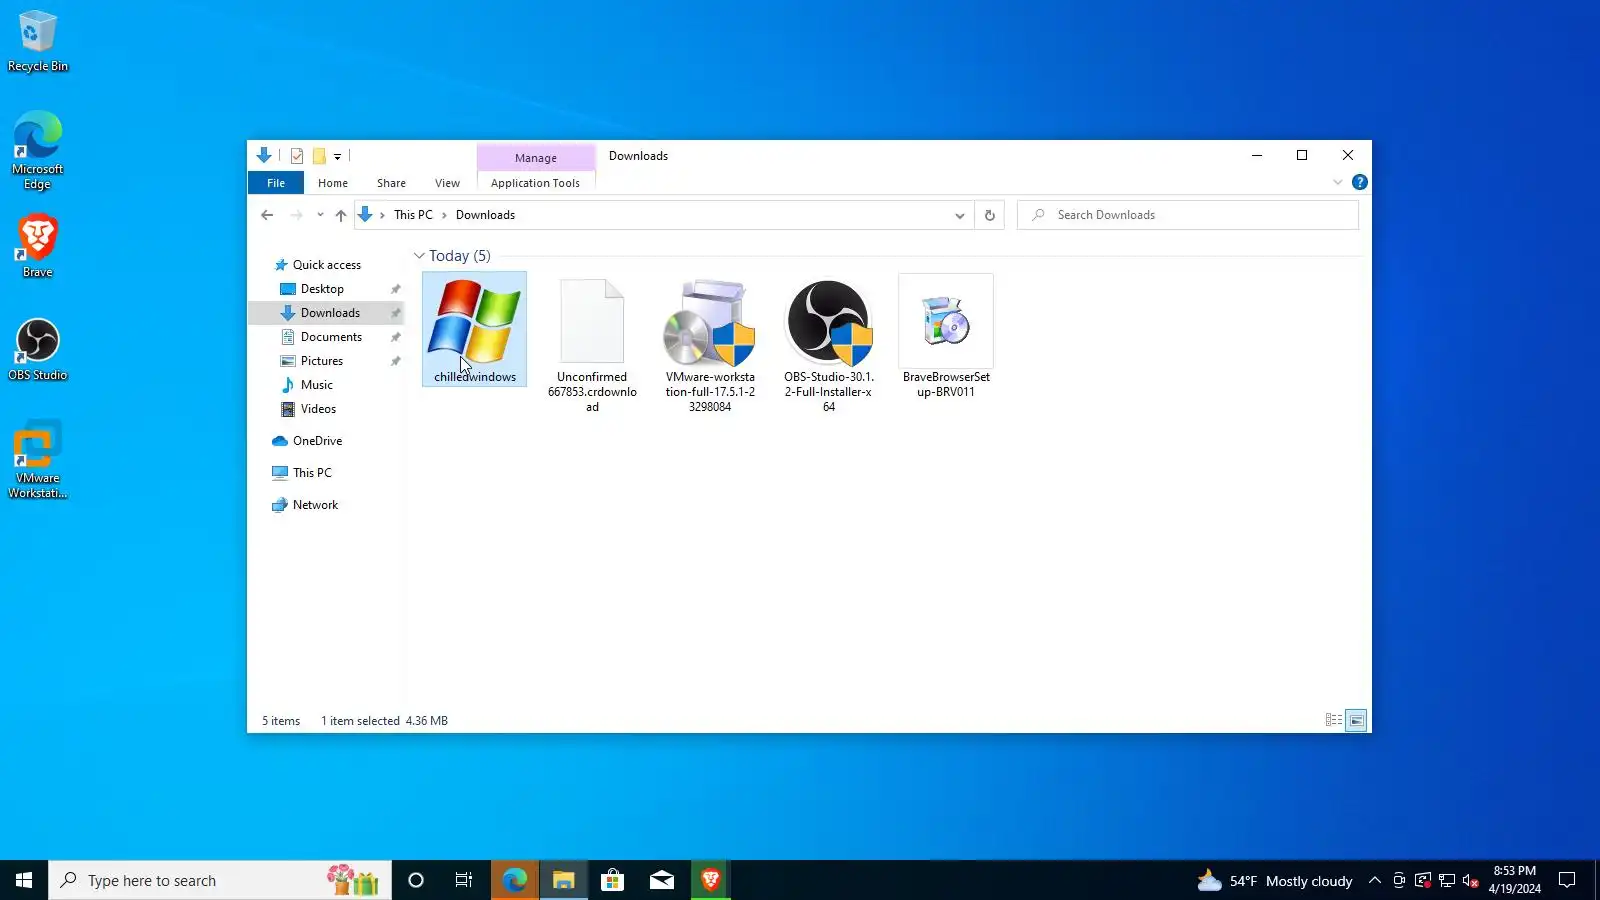Expand the ribbon with the chevron
The width and height of the screenshot is (1600, 900).
click(1338, 182)
